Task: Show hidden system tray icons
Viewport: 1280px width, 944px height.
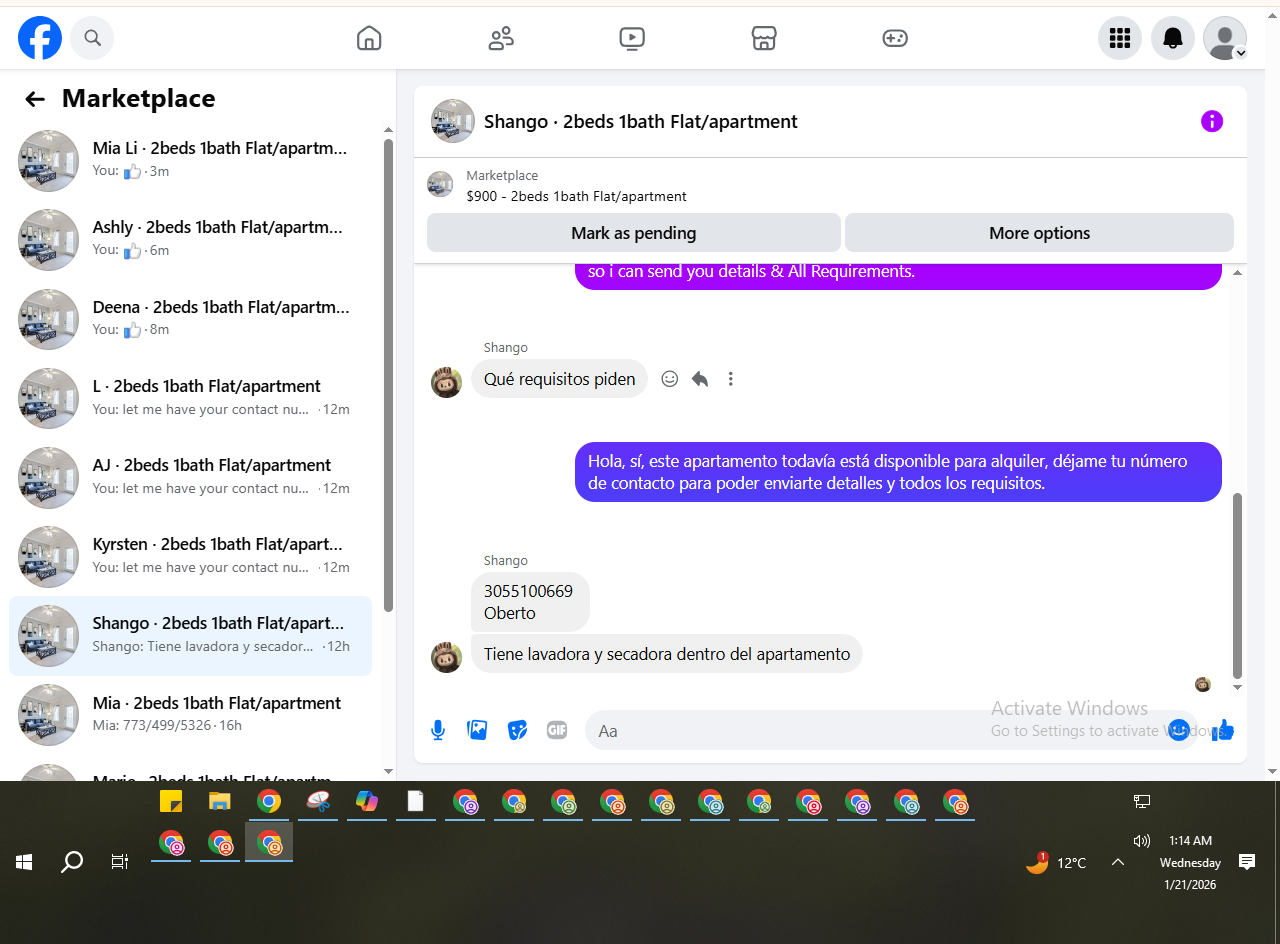Action: coord(1118,862)
